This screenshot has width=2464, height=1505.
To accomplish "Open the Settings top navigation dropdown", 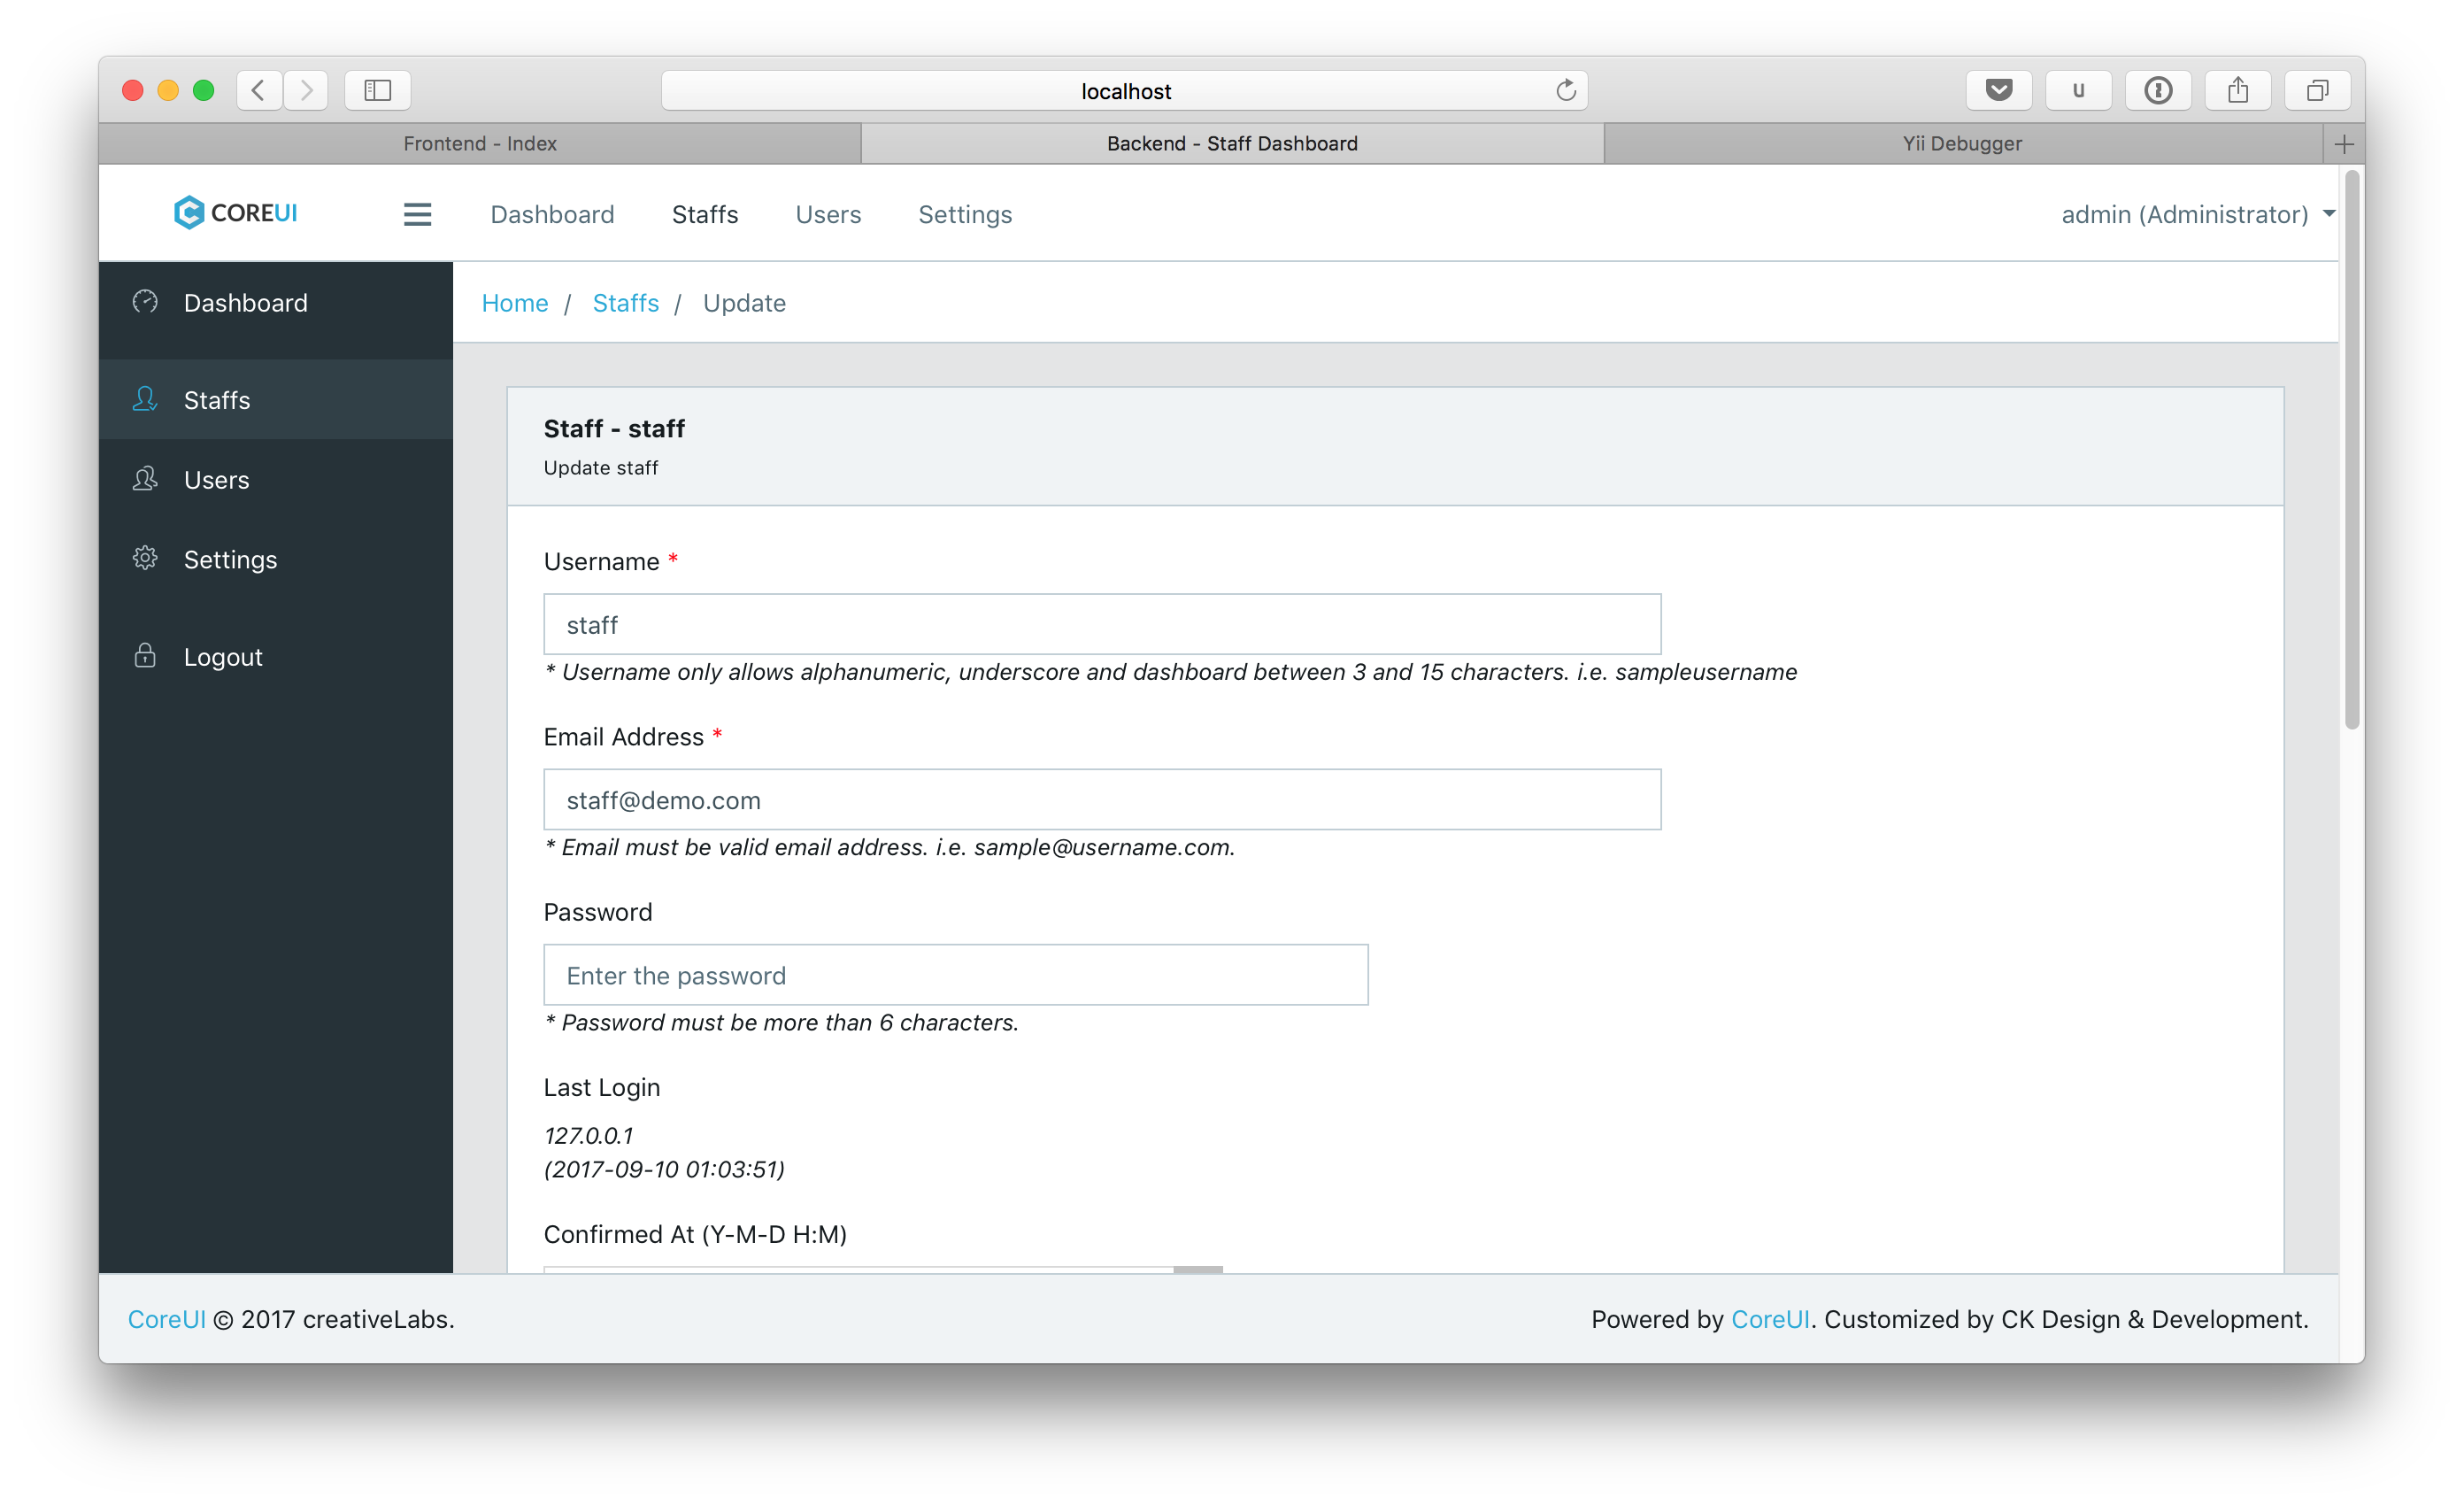I will click(x=965, y=213).
